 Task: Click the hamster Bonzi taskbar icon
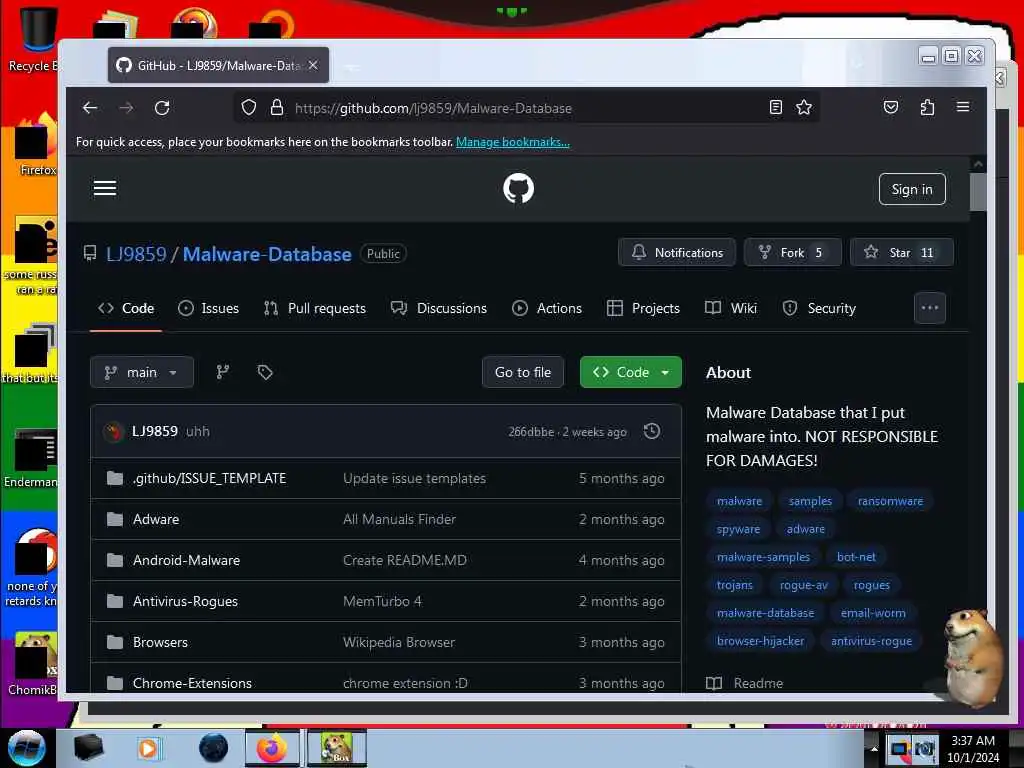pyautogui.click(x=336, y=748)
